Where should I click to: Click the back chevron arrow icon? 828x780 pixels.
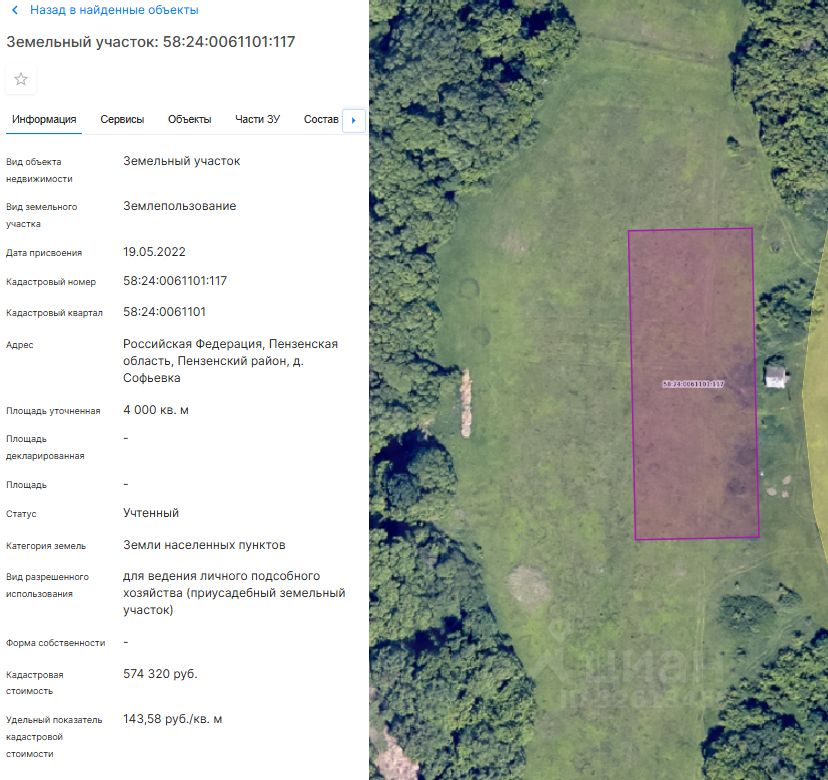[x=15, y=10]
